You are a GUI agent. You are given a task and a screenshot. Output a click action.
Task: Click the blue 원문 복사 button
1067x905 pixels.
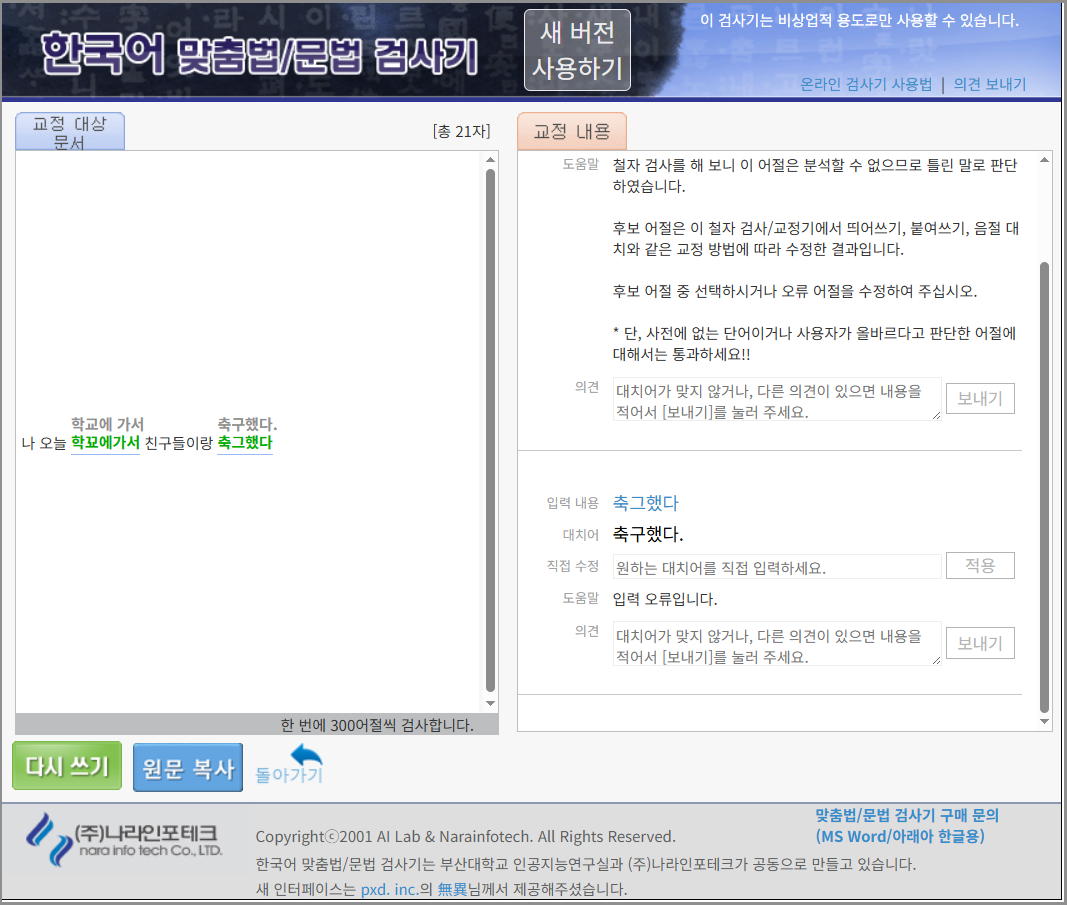click(x=188, y=767)
